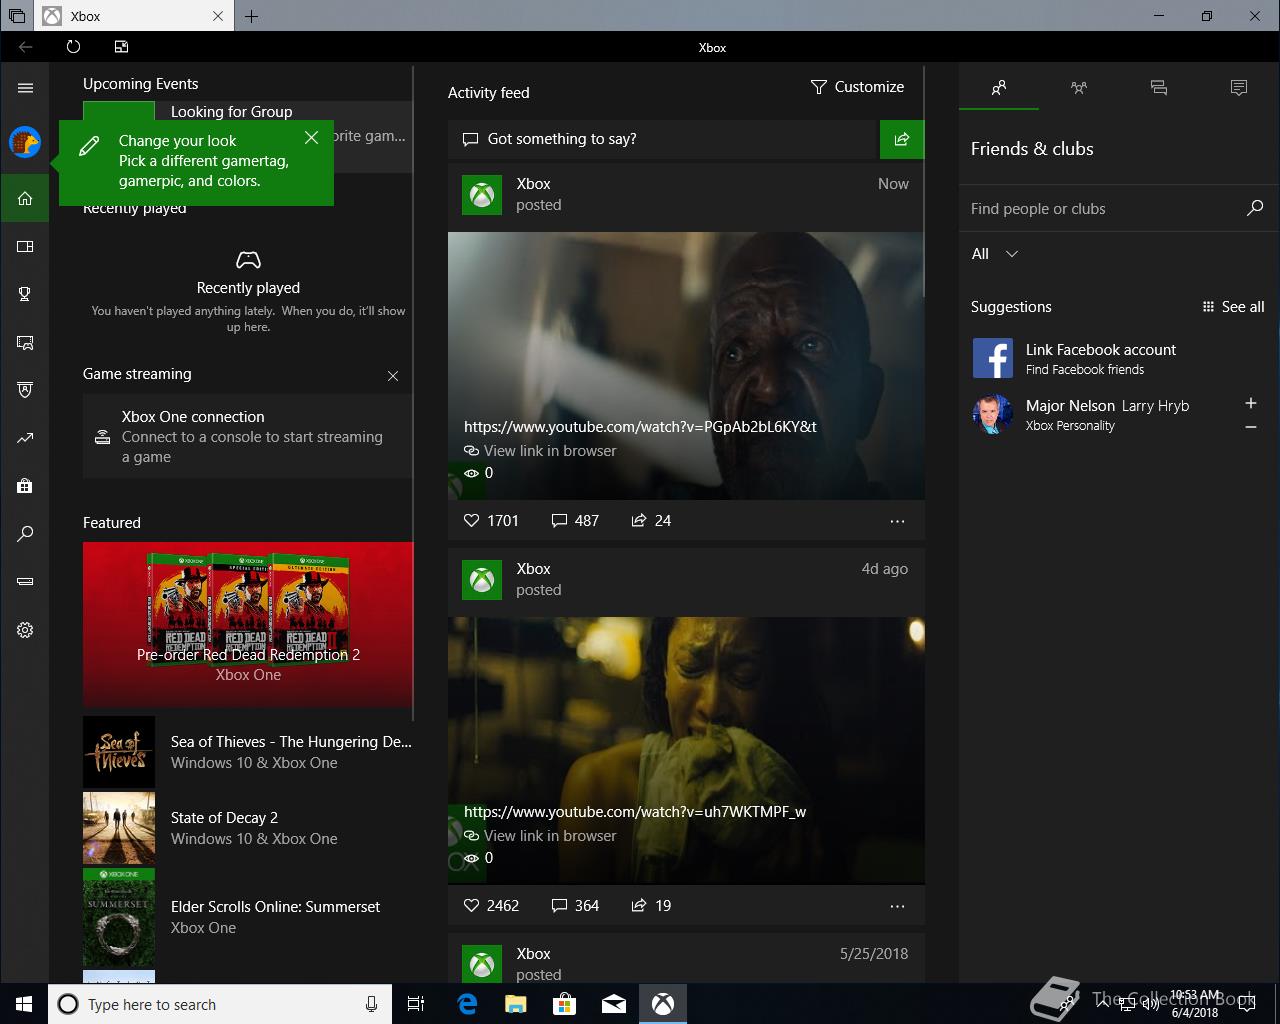Image resolution: width=1280 pixels, height=1024 pixels.
Task: Go to Home in sidebar
Action: [25, 198]
